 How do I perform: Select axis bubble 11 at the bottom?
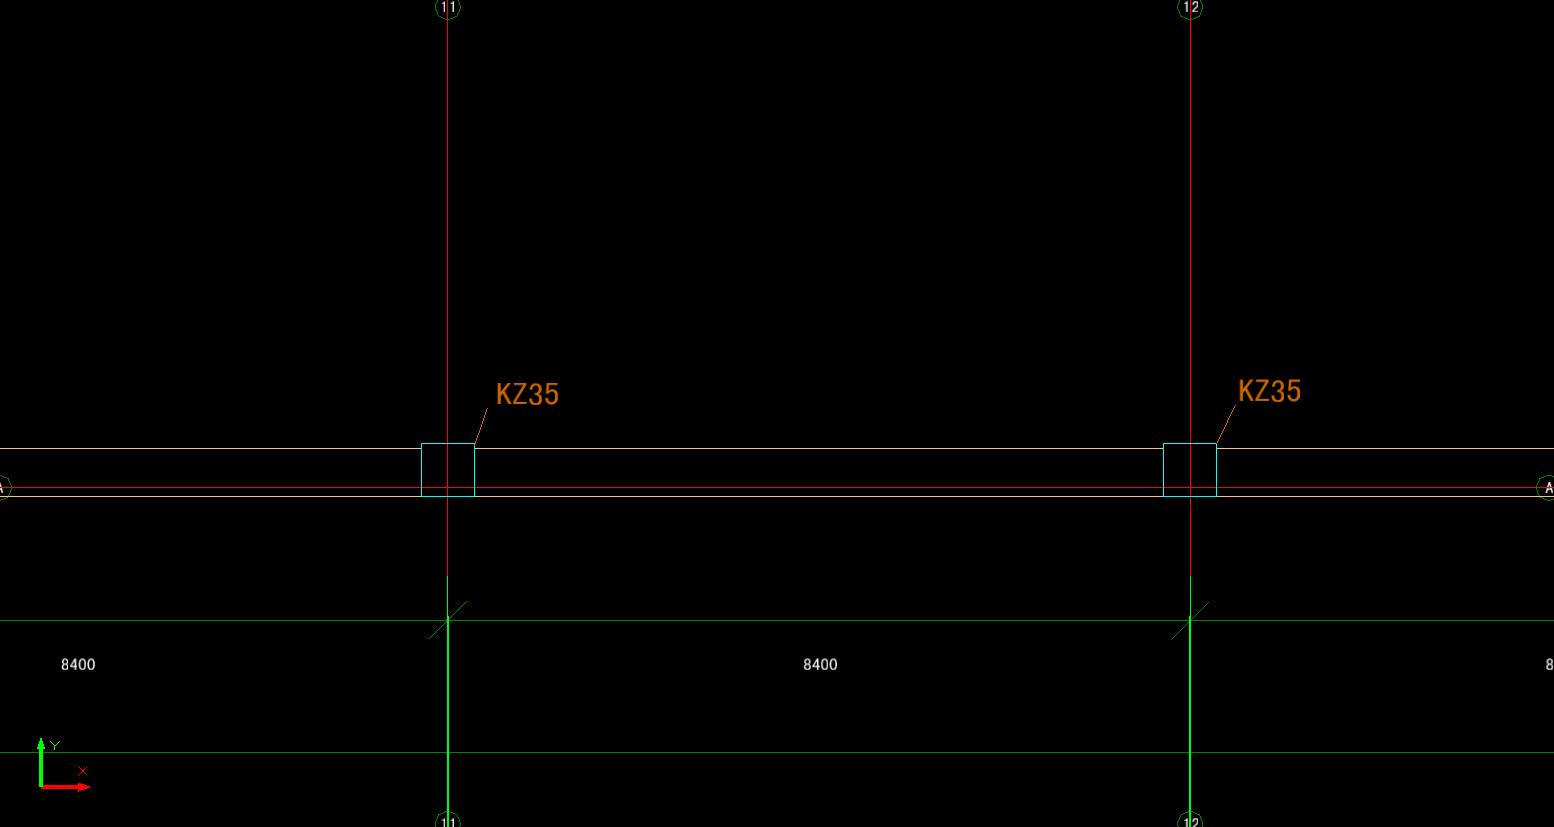pyautogui.click(x=448, y=820)
